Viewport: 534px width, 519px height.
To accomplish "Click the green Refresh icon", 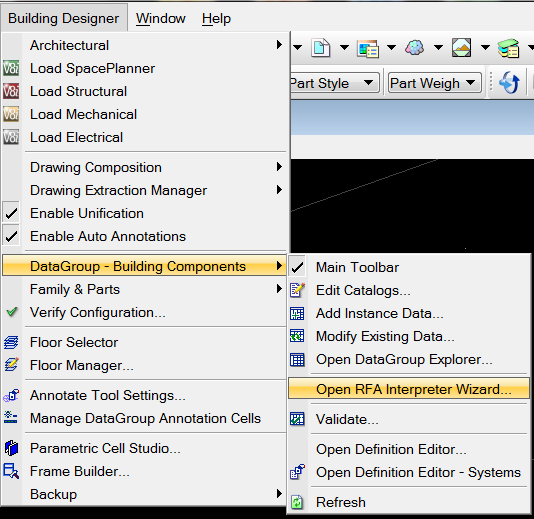I will (297, 502).
